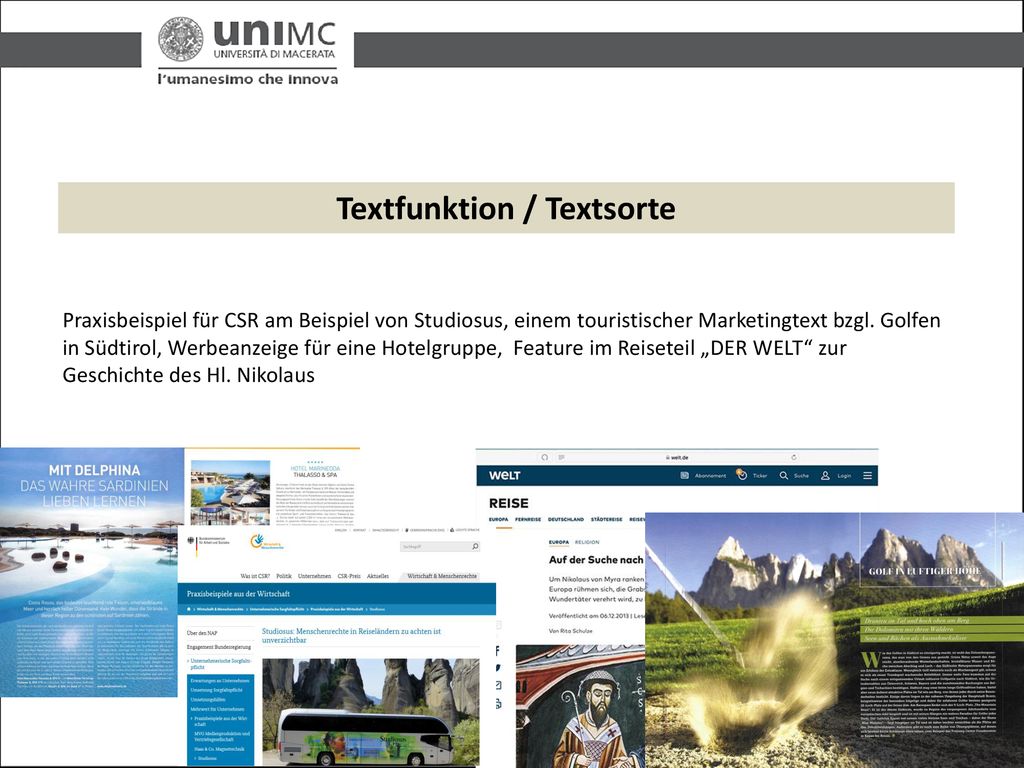The width and height of the screenshot is (1024, 768).
Task: Click the RELIGION tag above the article headline
Action: pyautogui.click(x=586, y=542)
